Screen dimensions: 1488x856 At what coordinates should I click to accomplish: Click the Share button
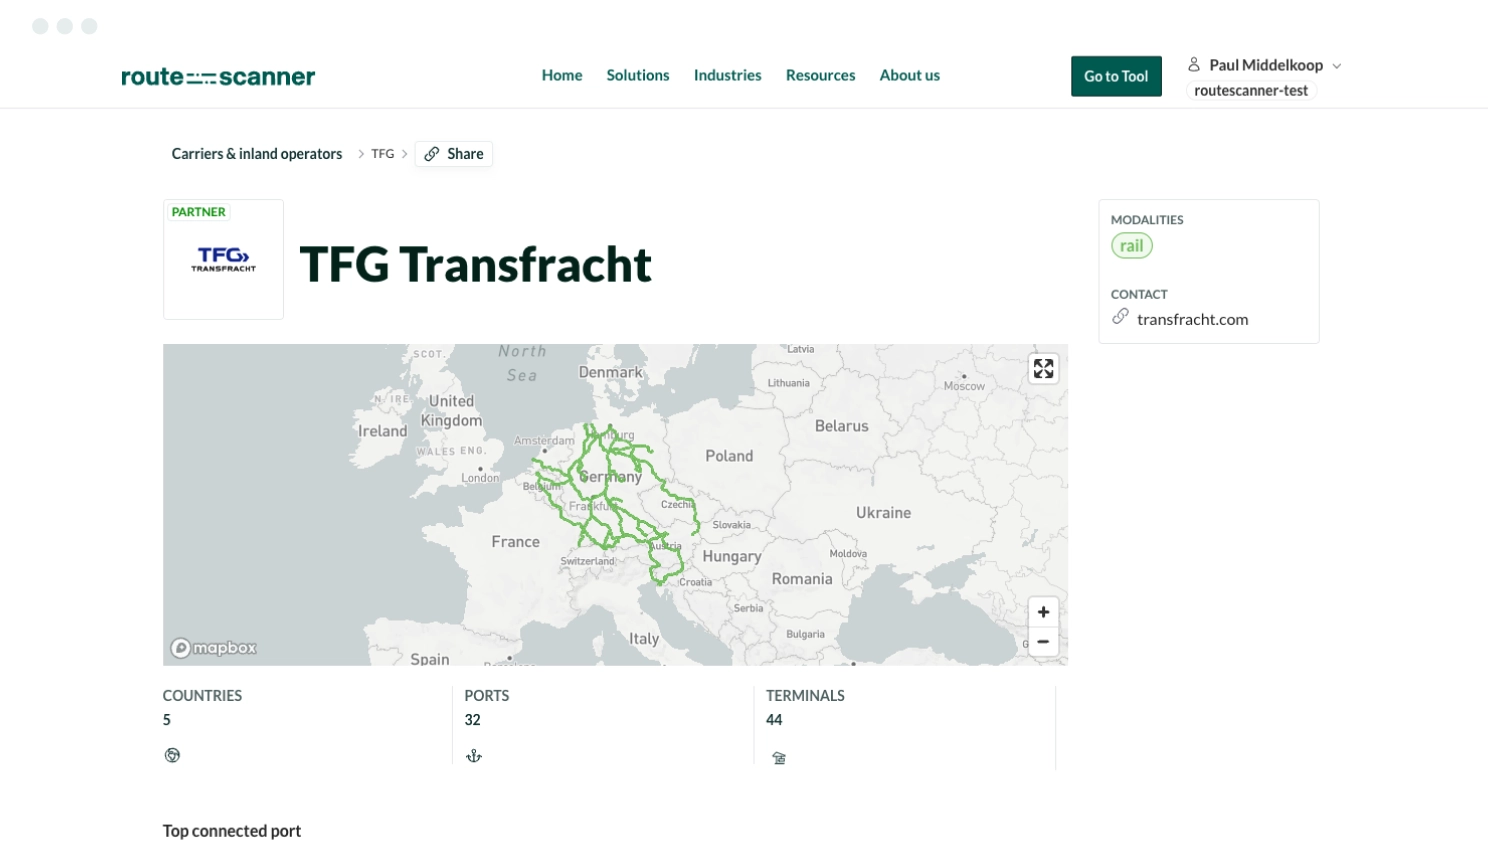[454, 154]
